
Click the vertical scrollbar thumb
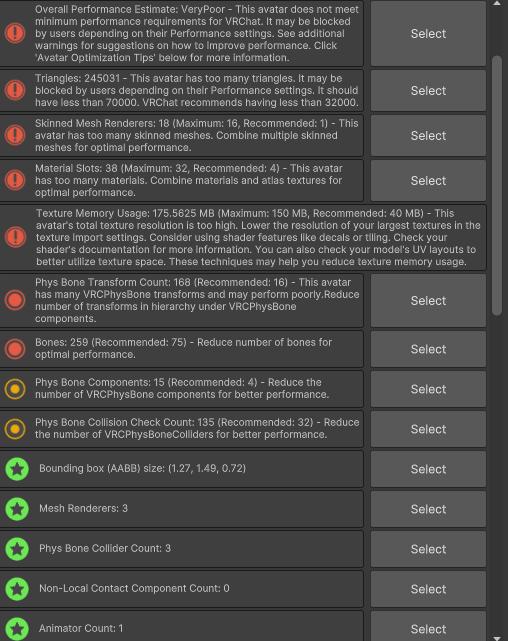[x=497, y=186]
